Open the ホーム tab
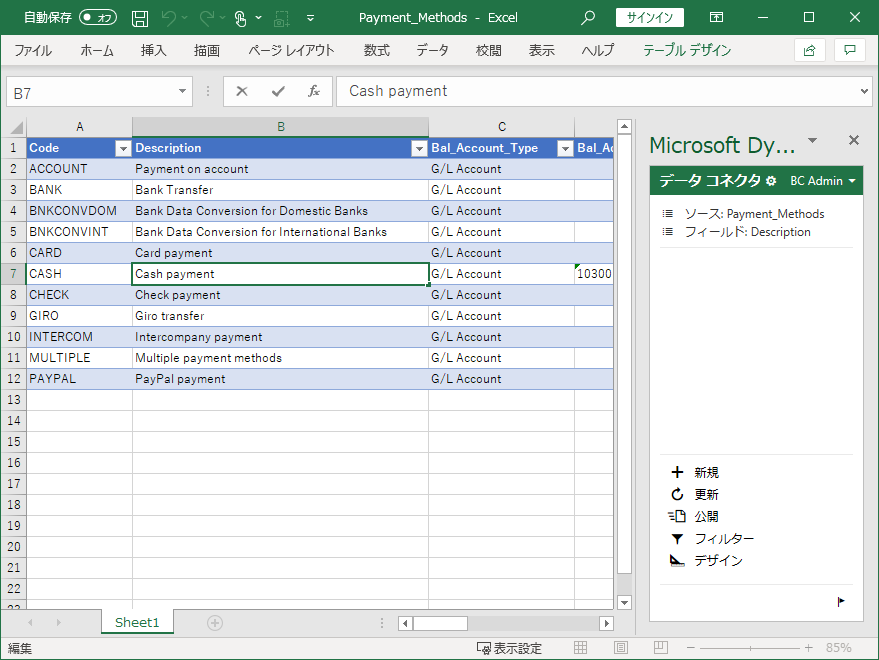This screenshot has height=660, width=879. coord(97,50)
